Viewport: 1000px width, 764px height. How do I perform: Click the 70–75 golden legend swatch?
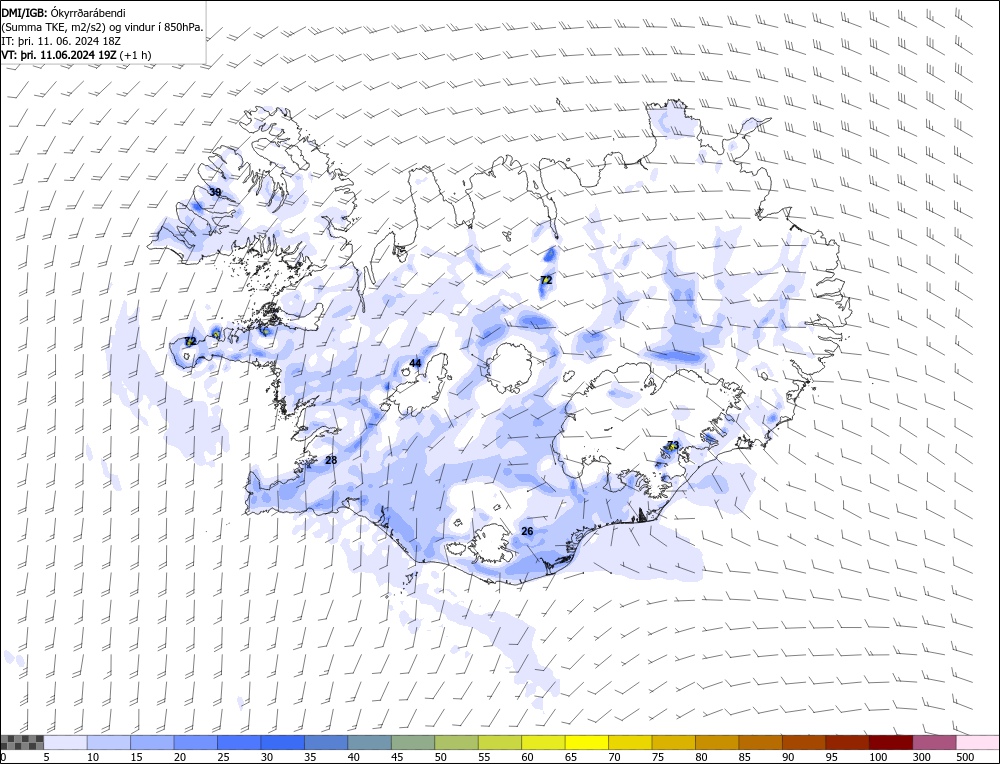click(x=630, y=742)
